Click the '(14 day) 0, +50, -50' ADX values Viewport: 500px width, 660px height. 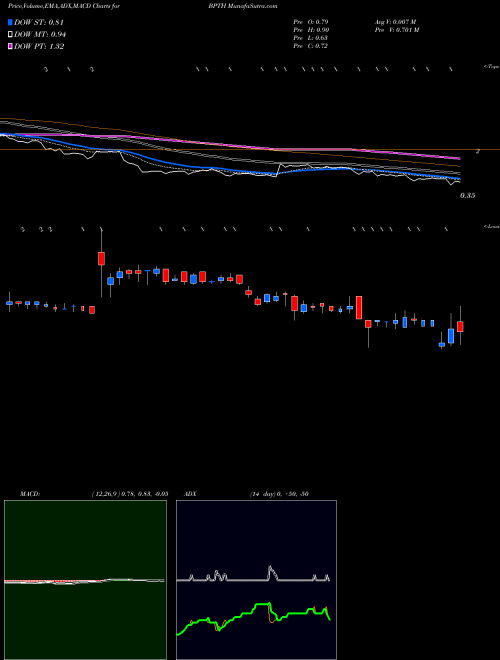point(279,494)
